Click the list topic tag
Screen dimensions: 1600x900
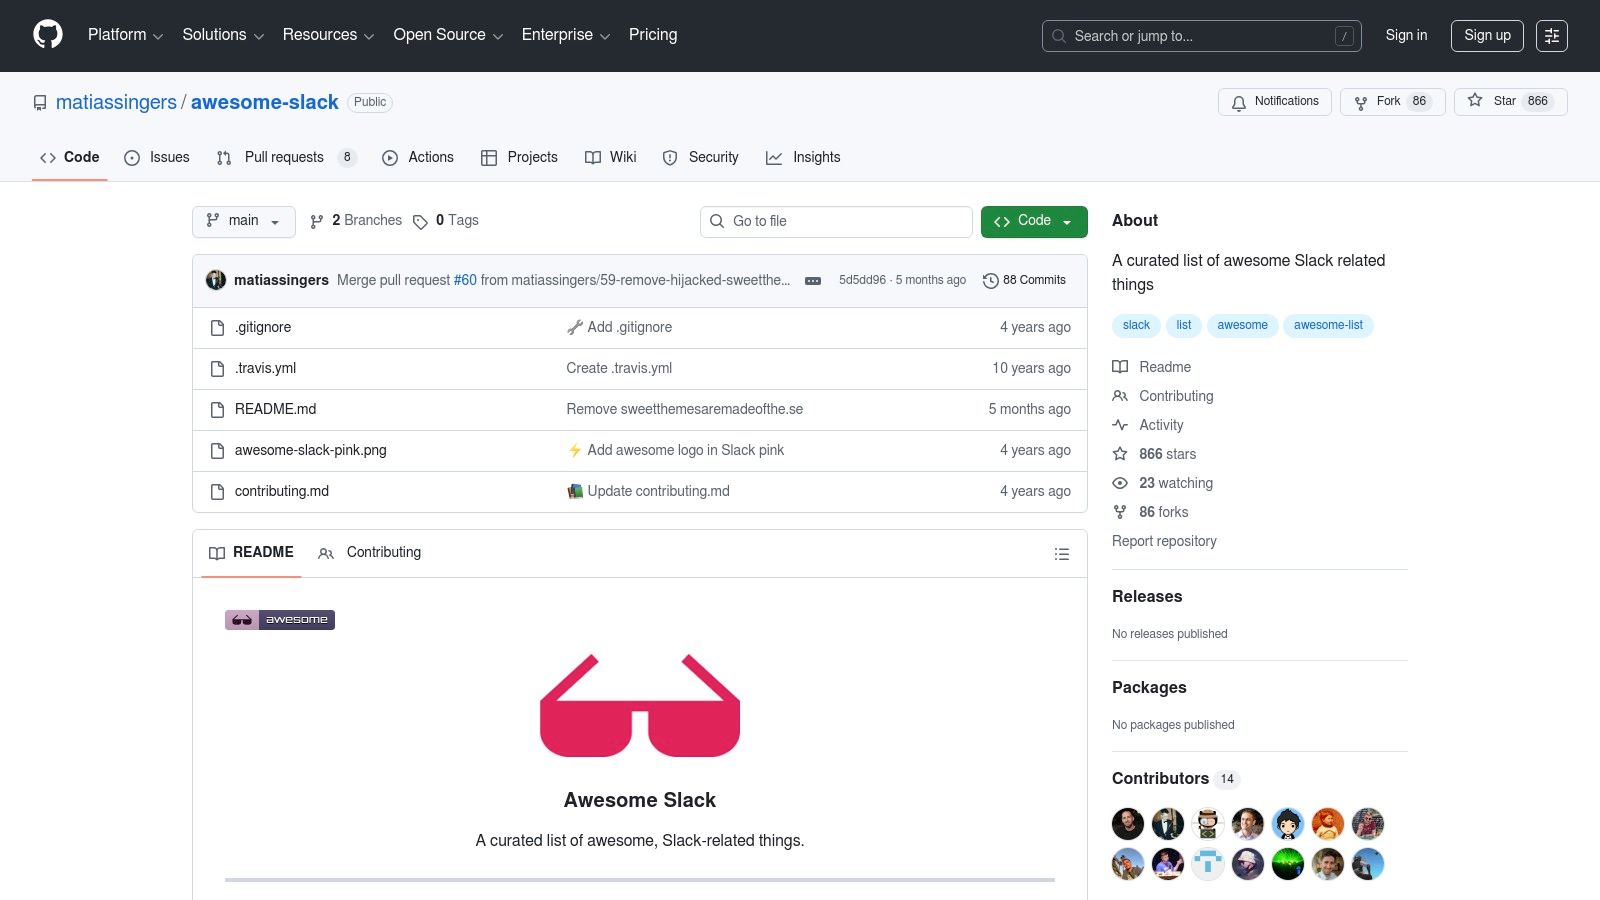pos(1184,325)
